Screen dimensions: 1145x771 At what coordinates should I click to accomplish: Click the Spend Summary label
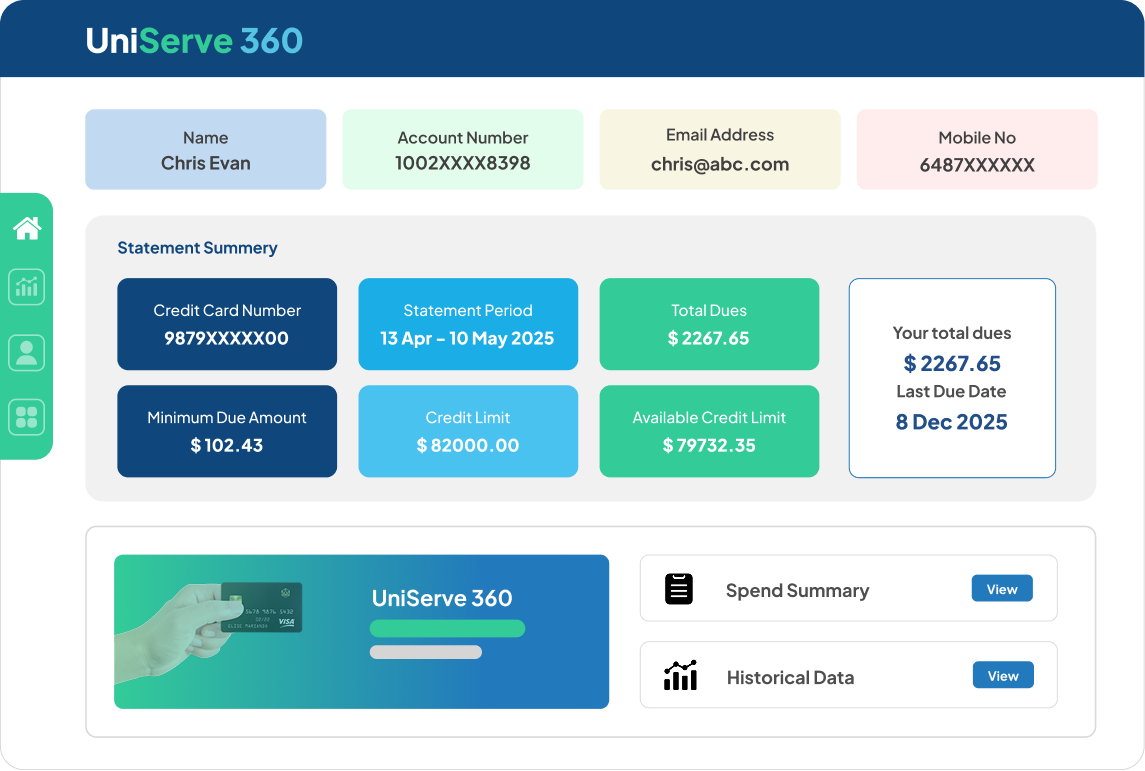coord(797,590)
